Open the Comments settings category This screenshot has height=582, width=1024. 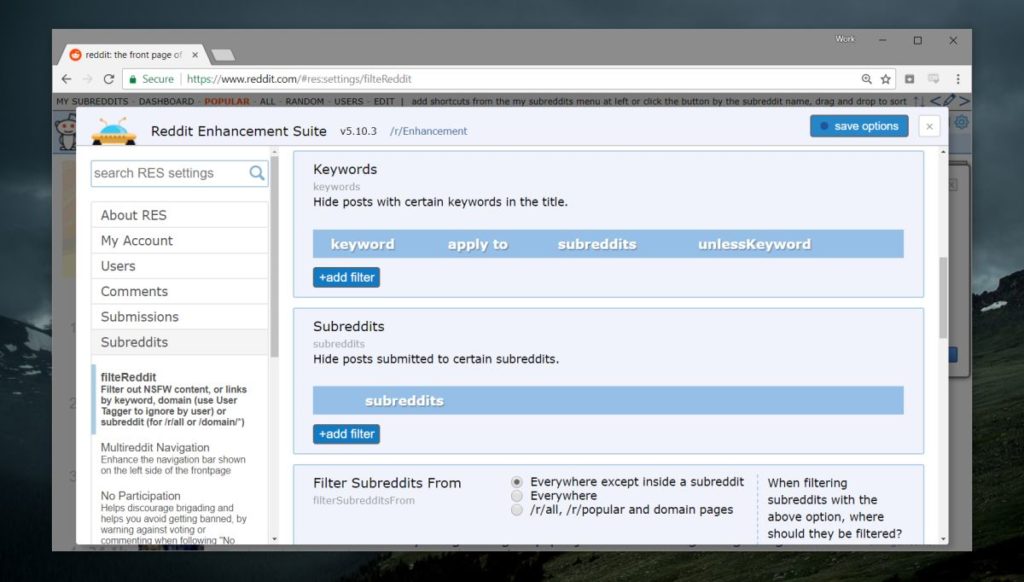[x=180, y=291]
